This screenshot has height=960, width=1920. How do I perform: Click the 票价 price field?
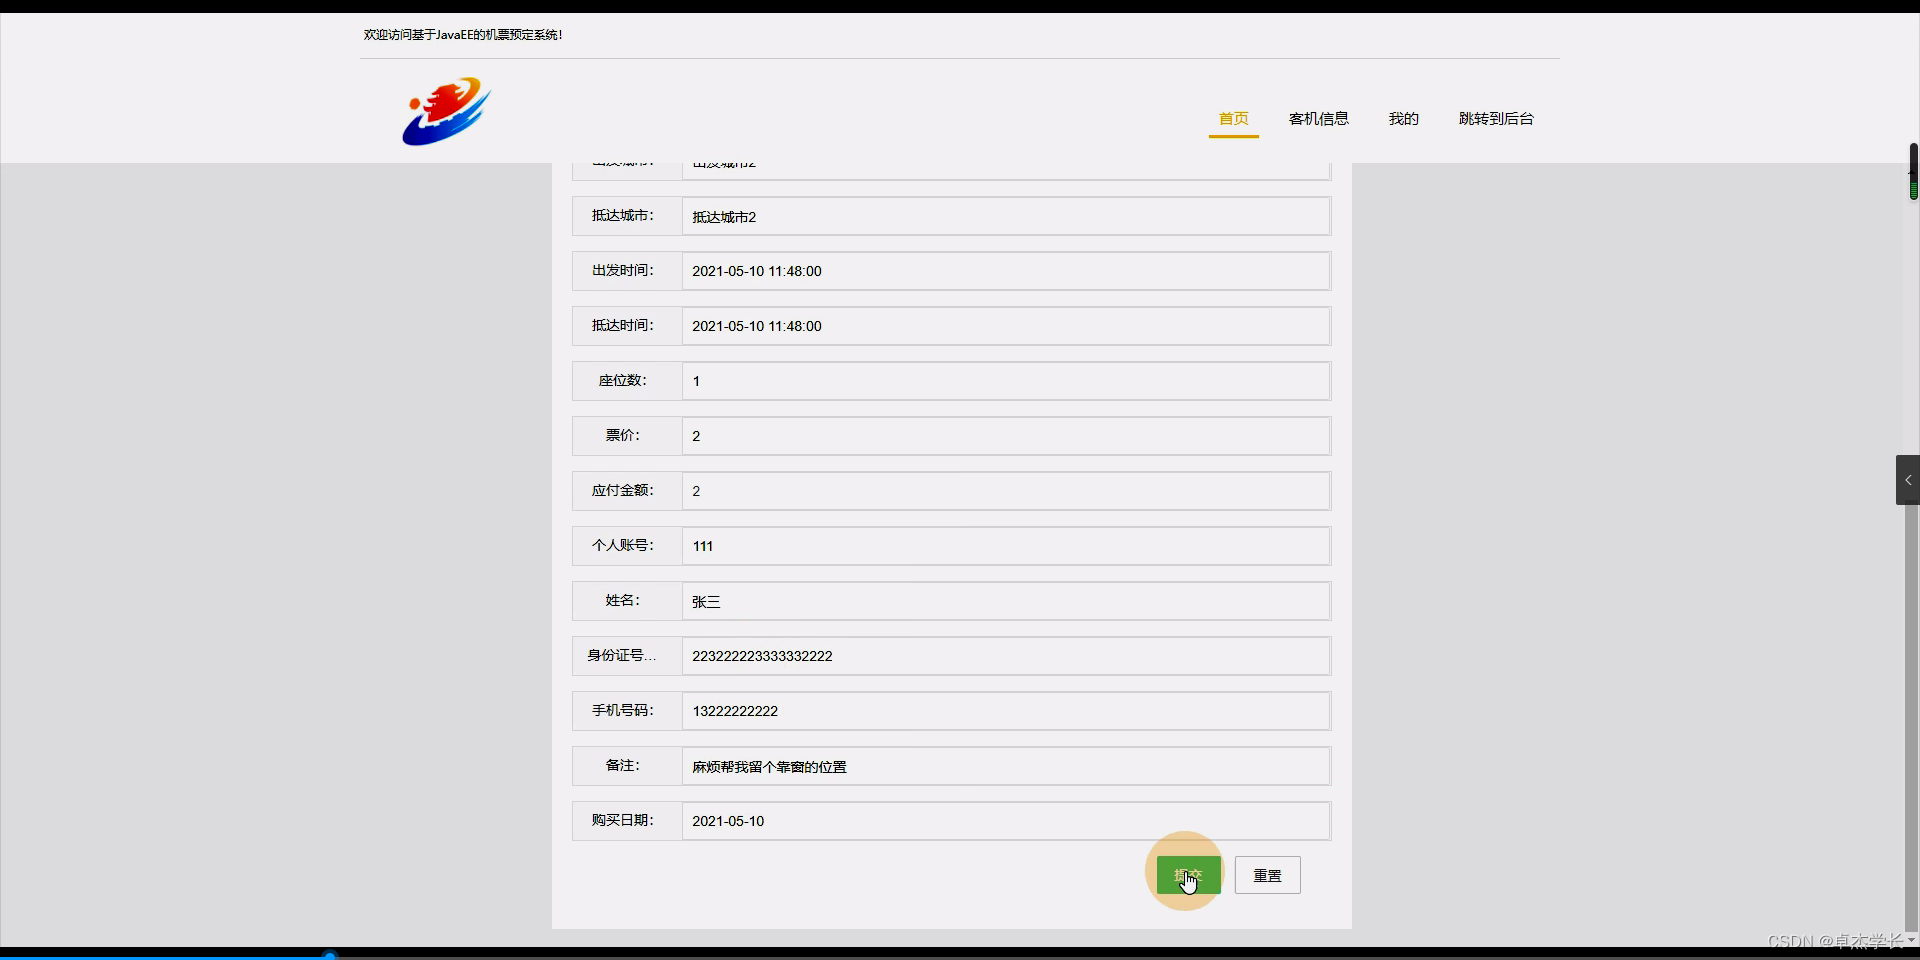coord(1004,436)
